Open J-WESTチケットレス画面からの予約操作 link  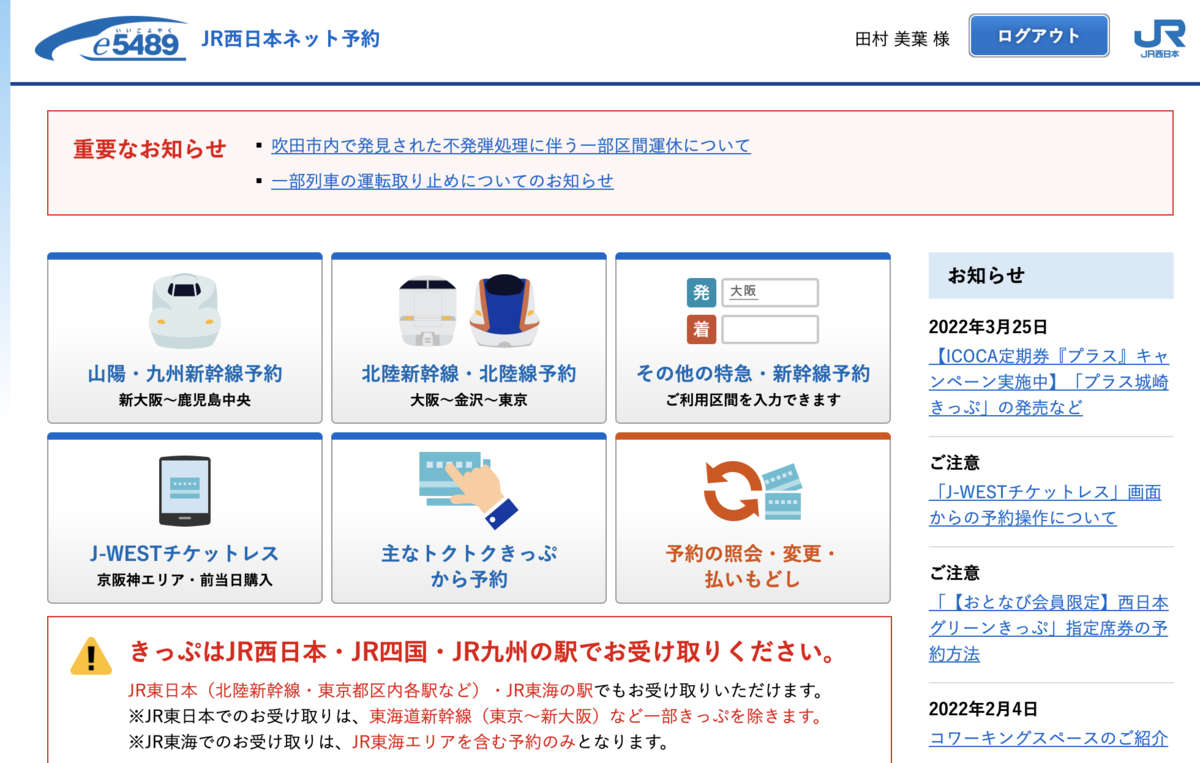(1045, 505)
